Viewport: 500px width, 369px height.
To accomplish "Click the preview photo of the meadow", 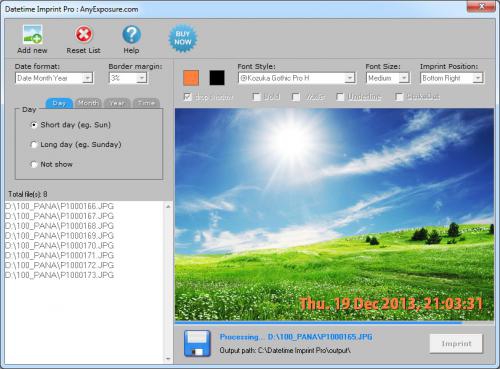I will [334, 214].
